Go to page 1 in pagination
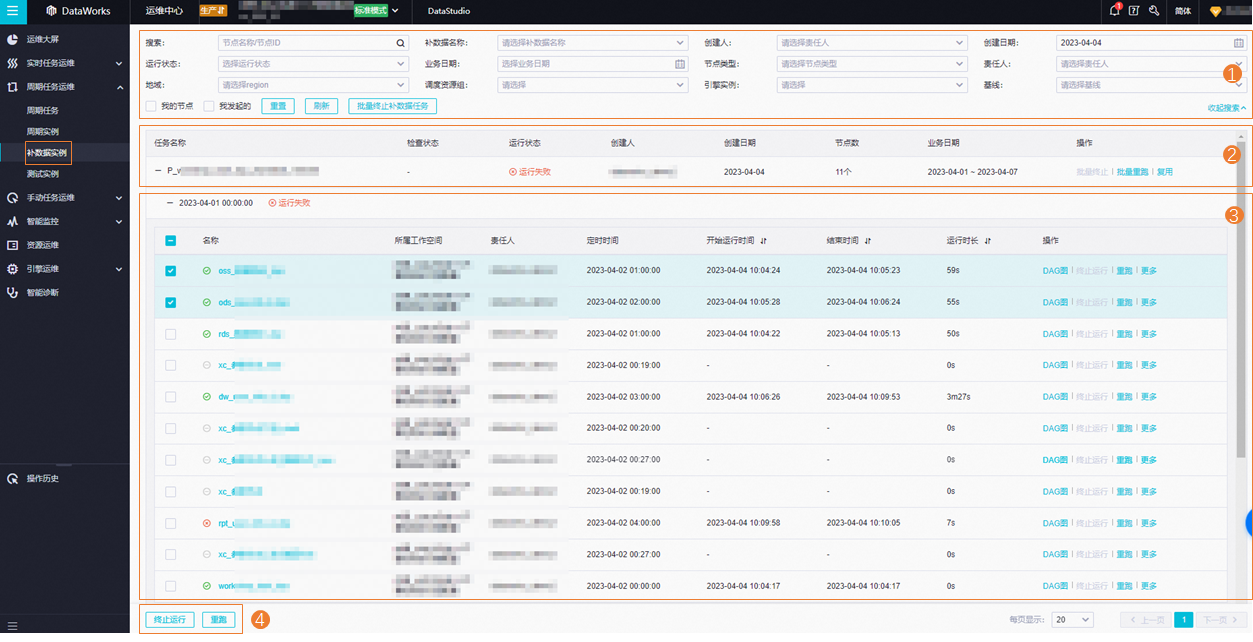Screen dimensions: 1253x642 [1184, 620]
